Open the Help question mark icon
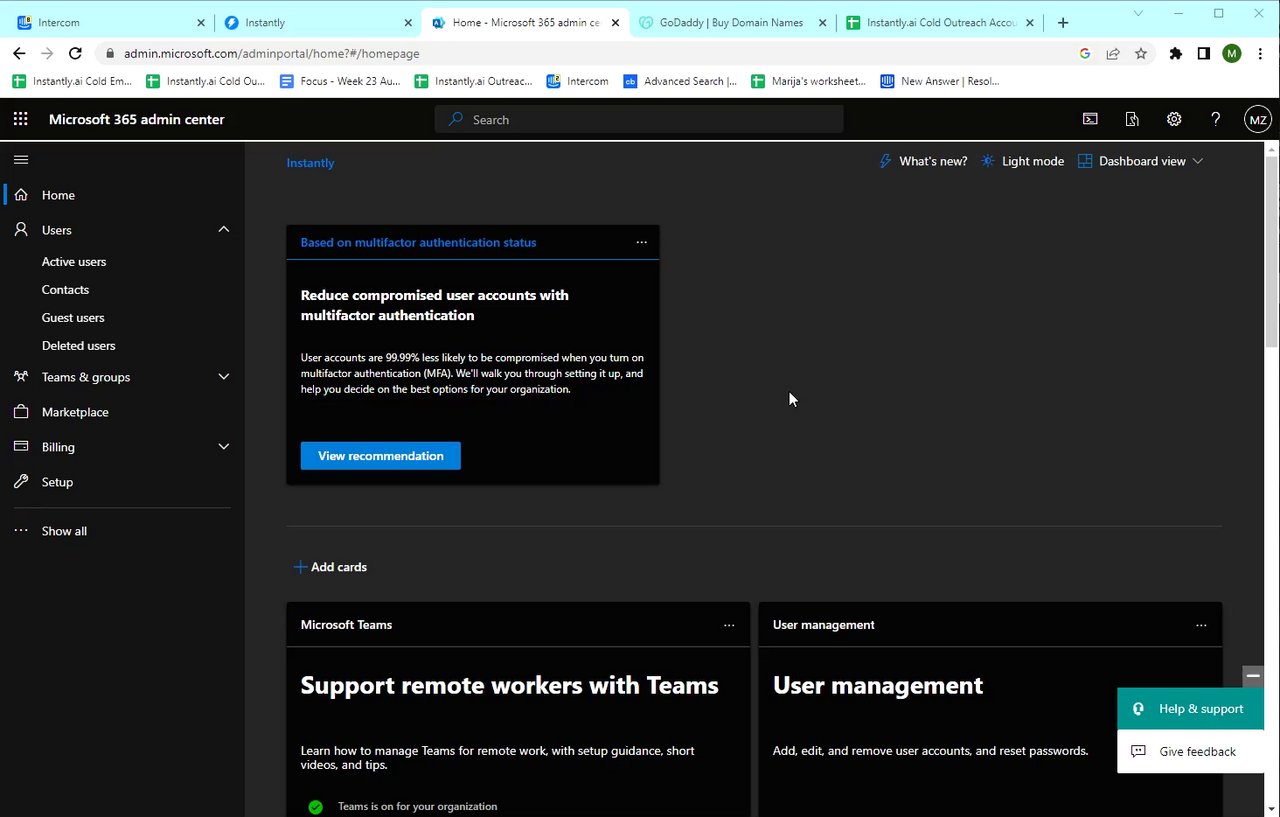The width and height of the screenshot is (1280, 817). [1216, 119]
